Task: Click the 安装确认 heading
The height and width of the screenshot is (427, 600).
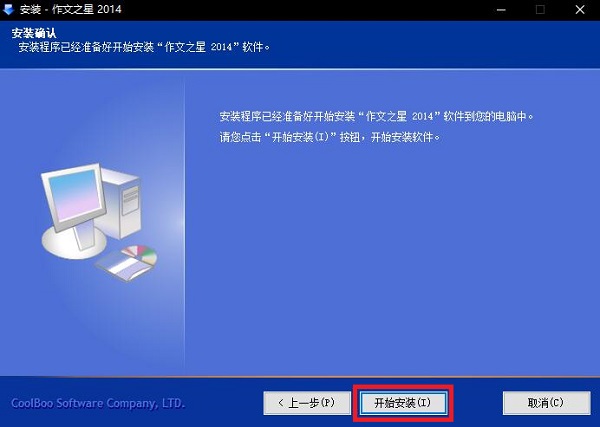Action: click(x=34, y=33)
